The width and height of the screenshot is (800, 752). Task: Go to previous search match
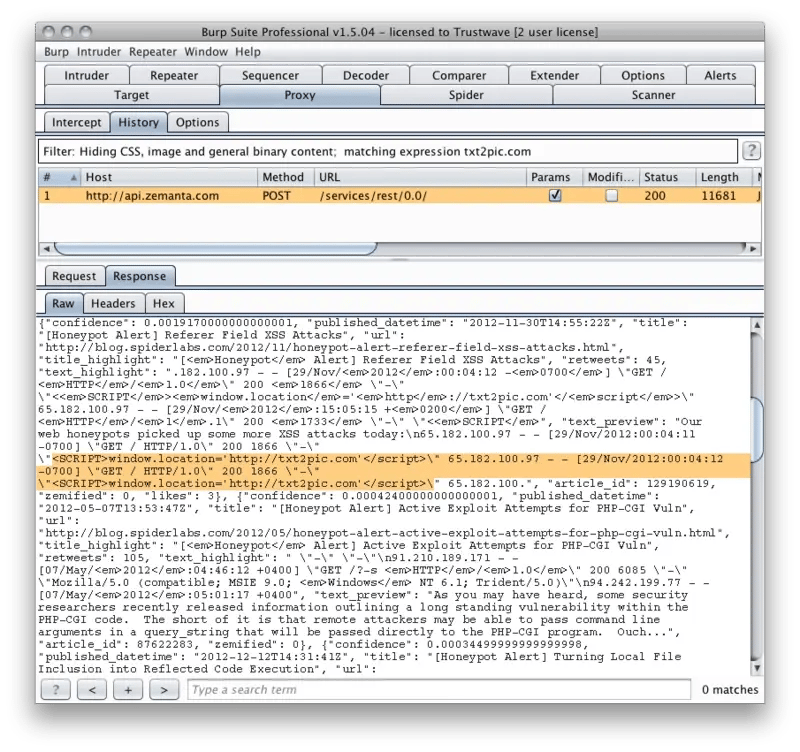point(91,690)
